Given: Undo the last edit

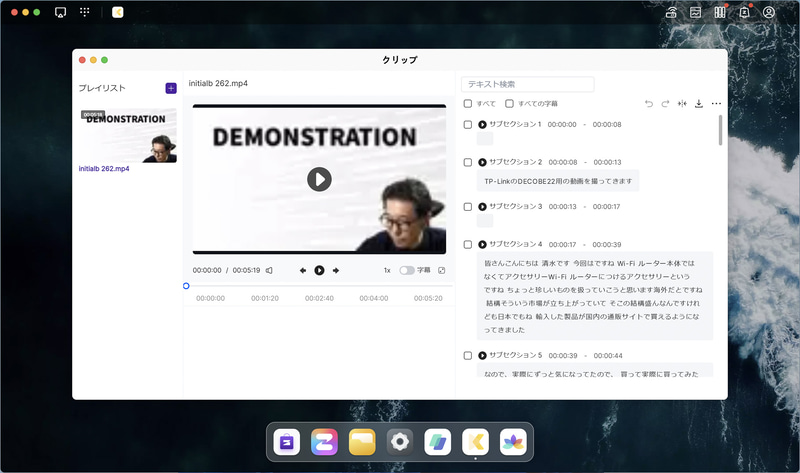Looking at the screenshot, I should (649, 104).
